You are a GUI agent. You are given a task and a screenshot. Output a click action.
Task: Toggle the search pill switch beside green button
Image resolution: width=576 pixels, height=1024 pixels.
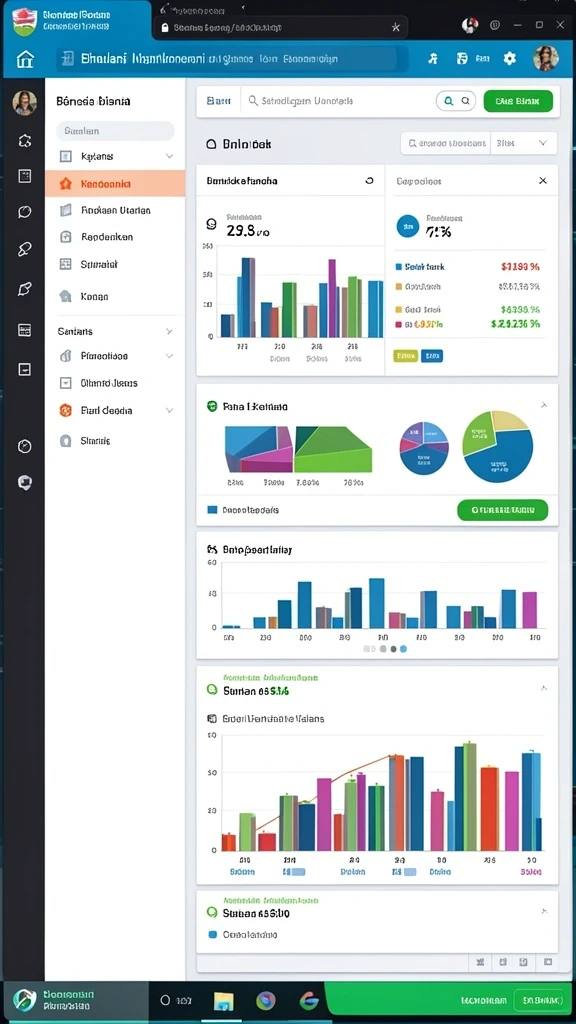point(456,101)
